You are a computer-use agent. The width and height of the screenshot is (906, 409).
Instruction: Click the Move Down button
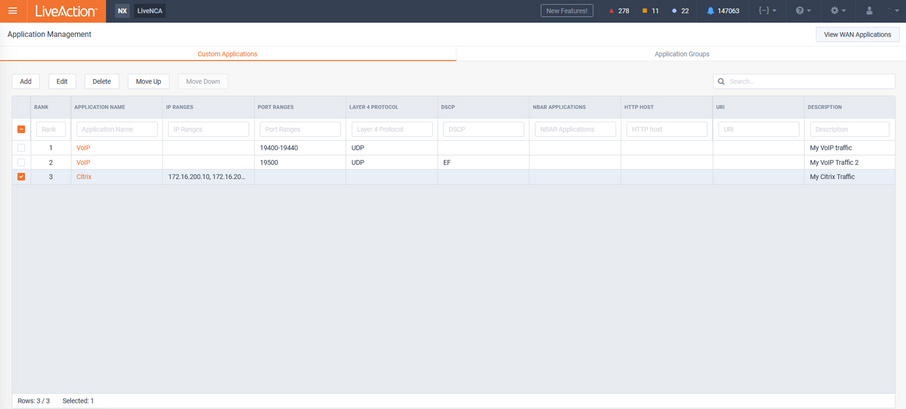click(203, 81)
